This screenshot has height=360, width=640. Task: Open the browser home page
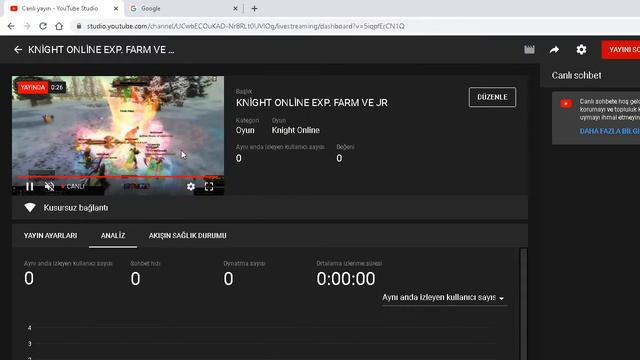[x=59, y=26]
